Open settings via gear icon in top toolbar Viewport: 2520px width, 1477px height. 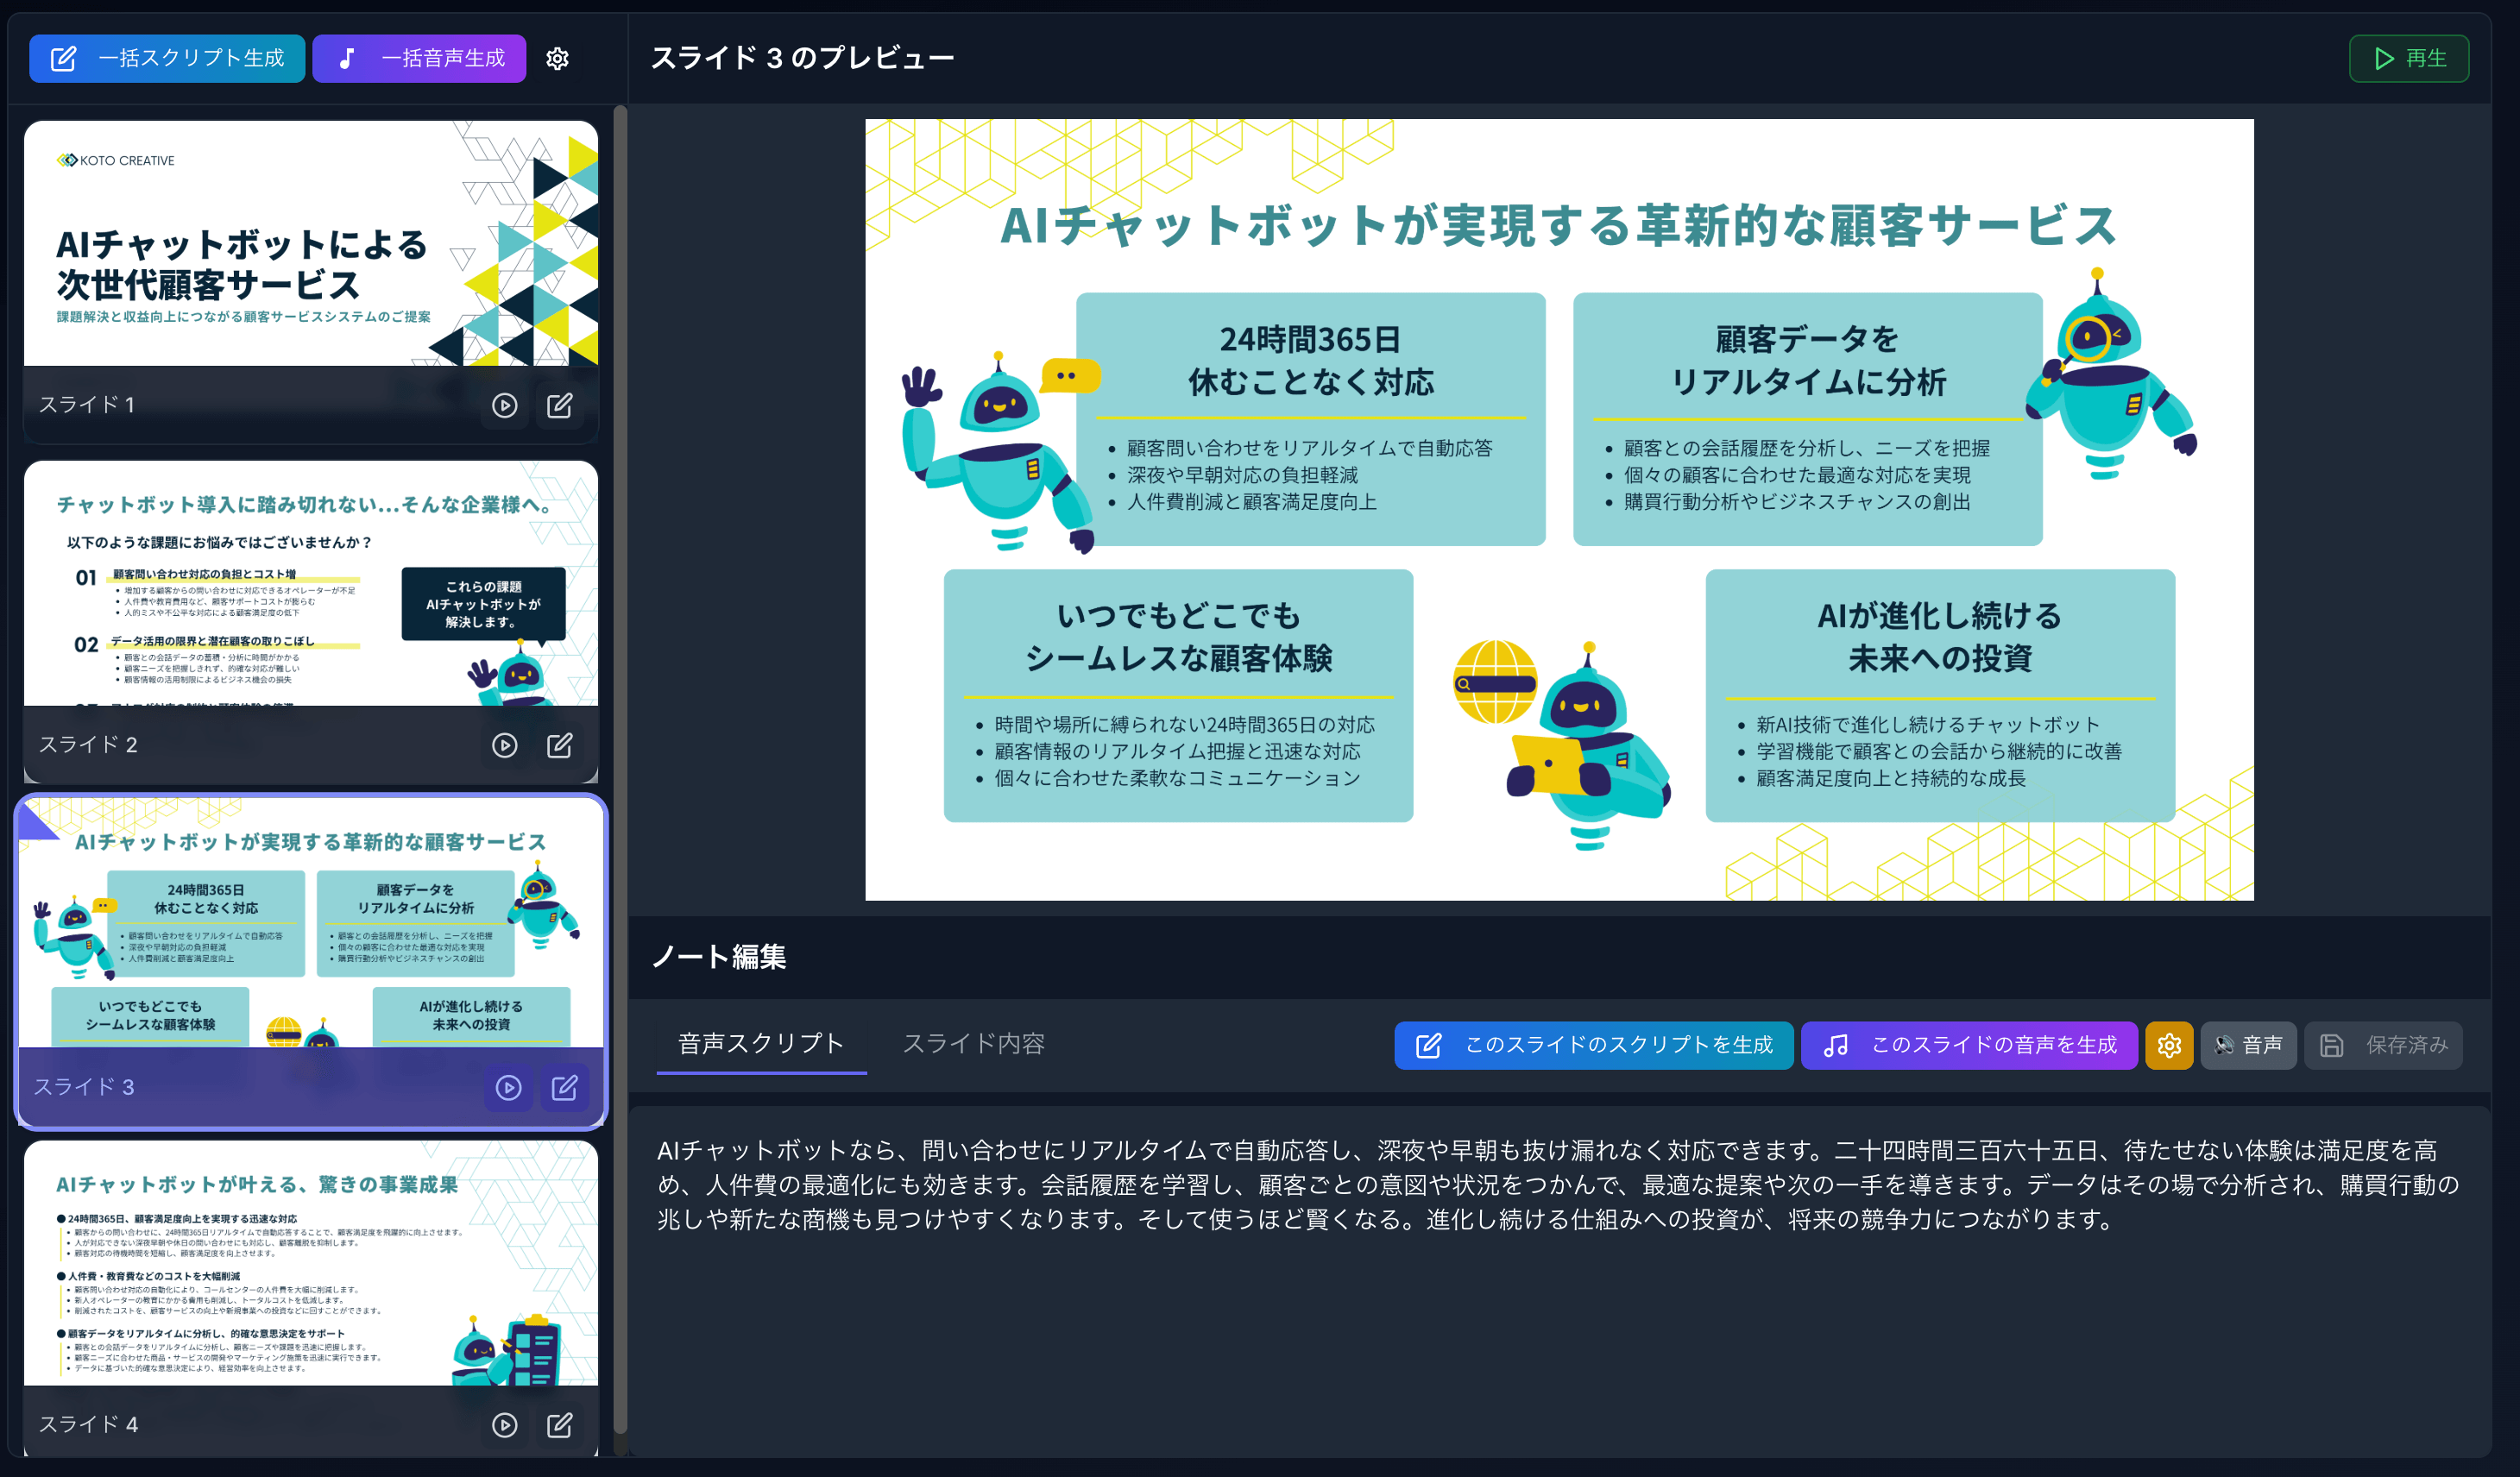tap(558, 58)
